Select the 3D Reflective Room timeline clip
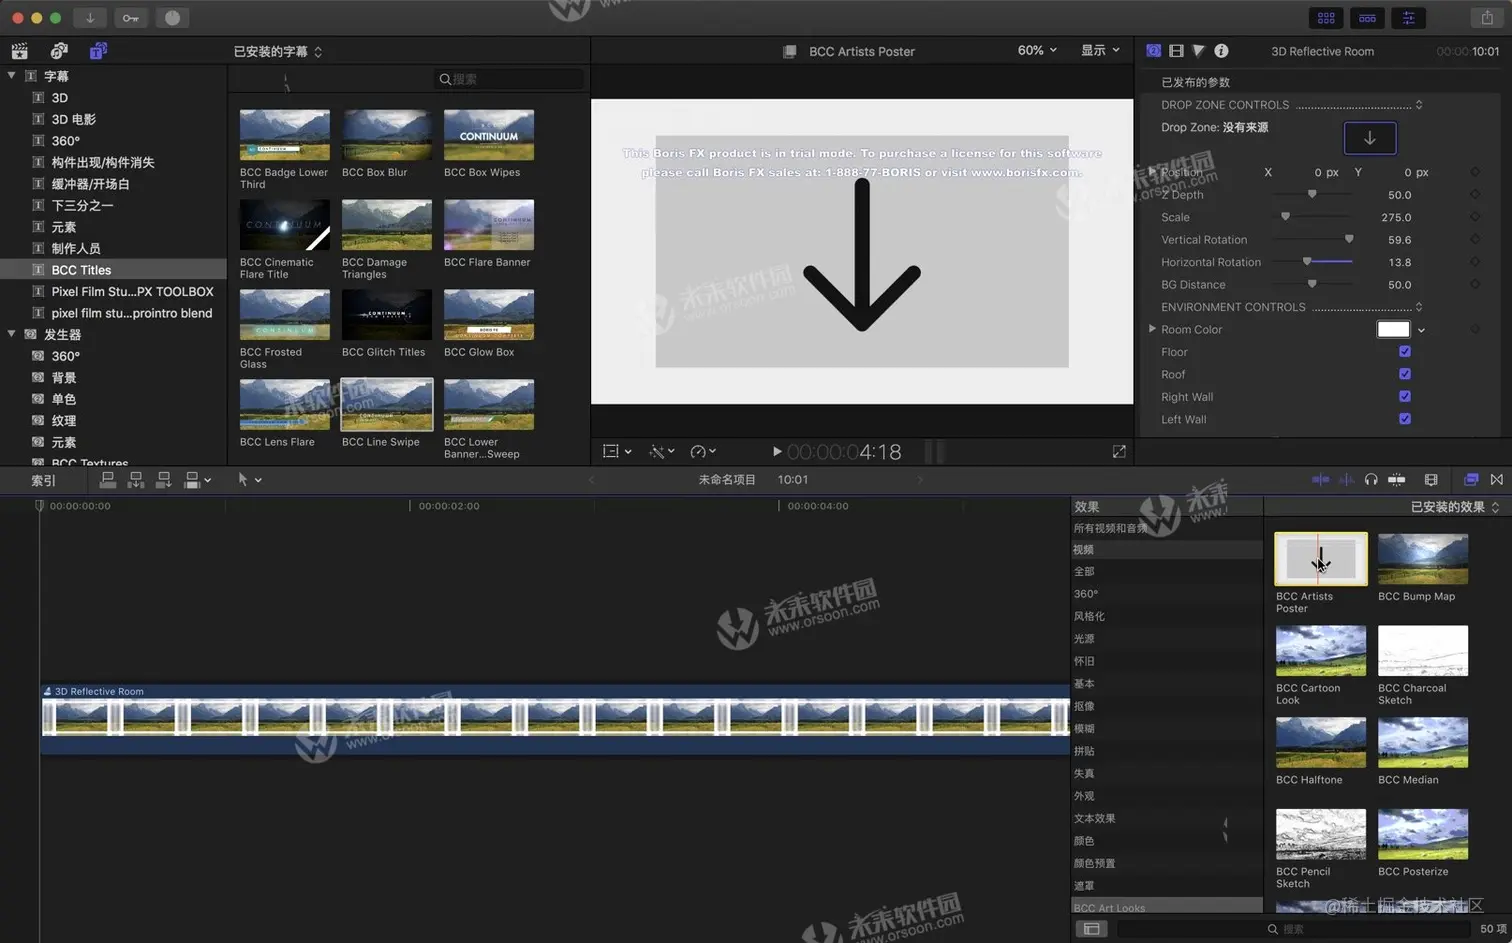1512x943 pixels. coord(555,719)
